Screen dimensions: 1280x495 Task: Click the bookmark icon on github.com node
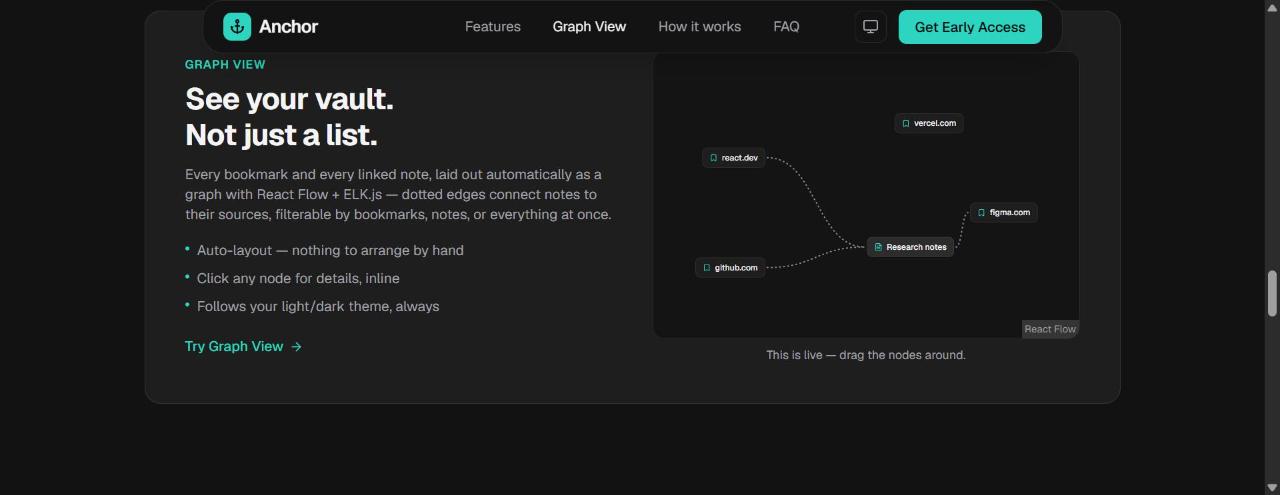pos(707,268)
